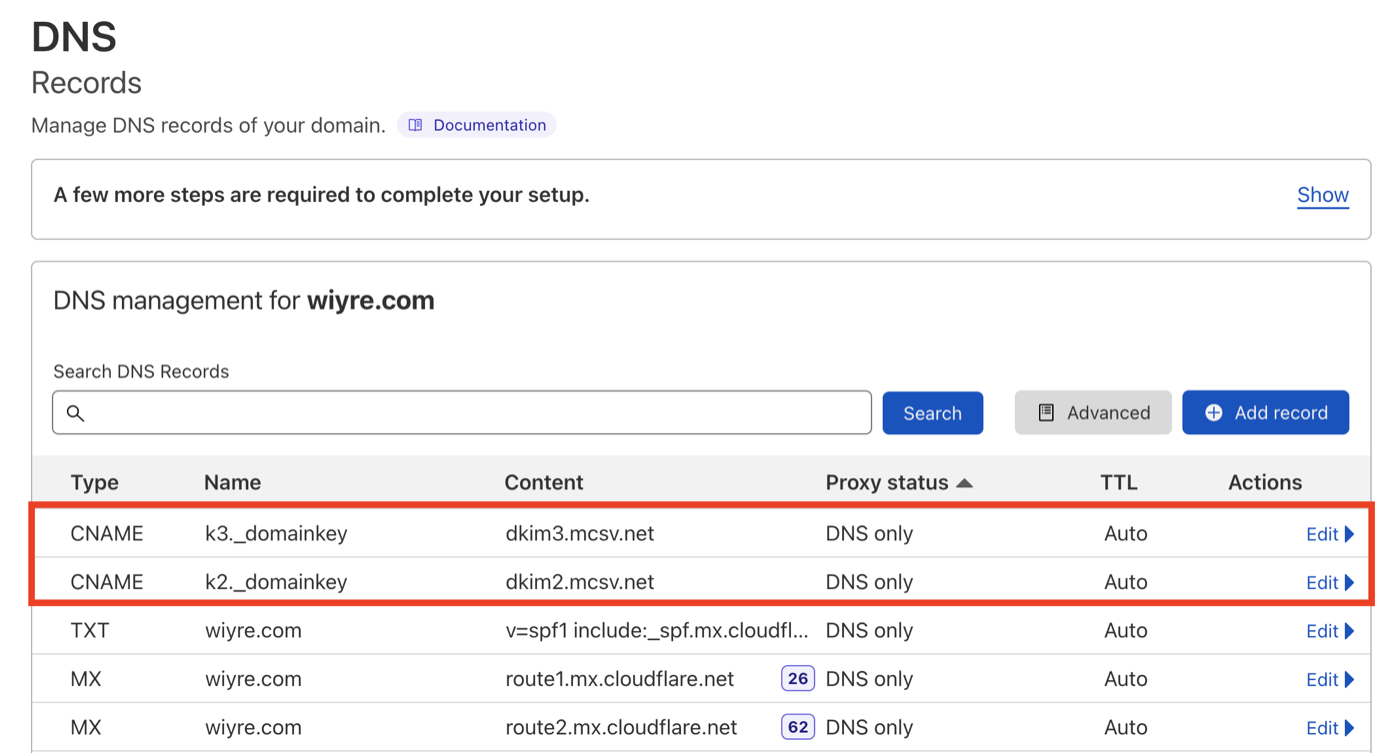
Task: Click route2.mx.cloudflare.net content text
Action: (622, 728)
